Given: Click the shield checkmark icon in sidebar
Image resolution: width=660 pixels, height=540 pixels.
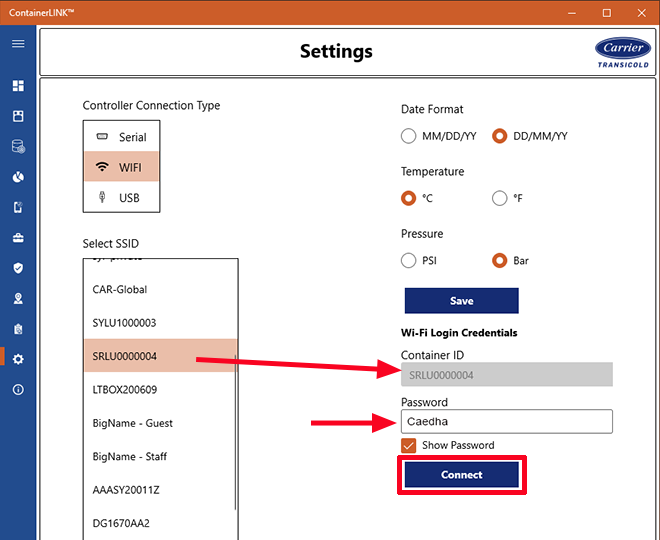Looking at the screenshot, I should coord(18,268).
